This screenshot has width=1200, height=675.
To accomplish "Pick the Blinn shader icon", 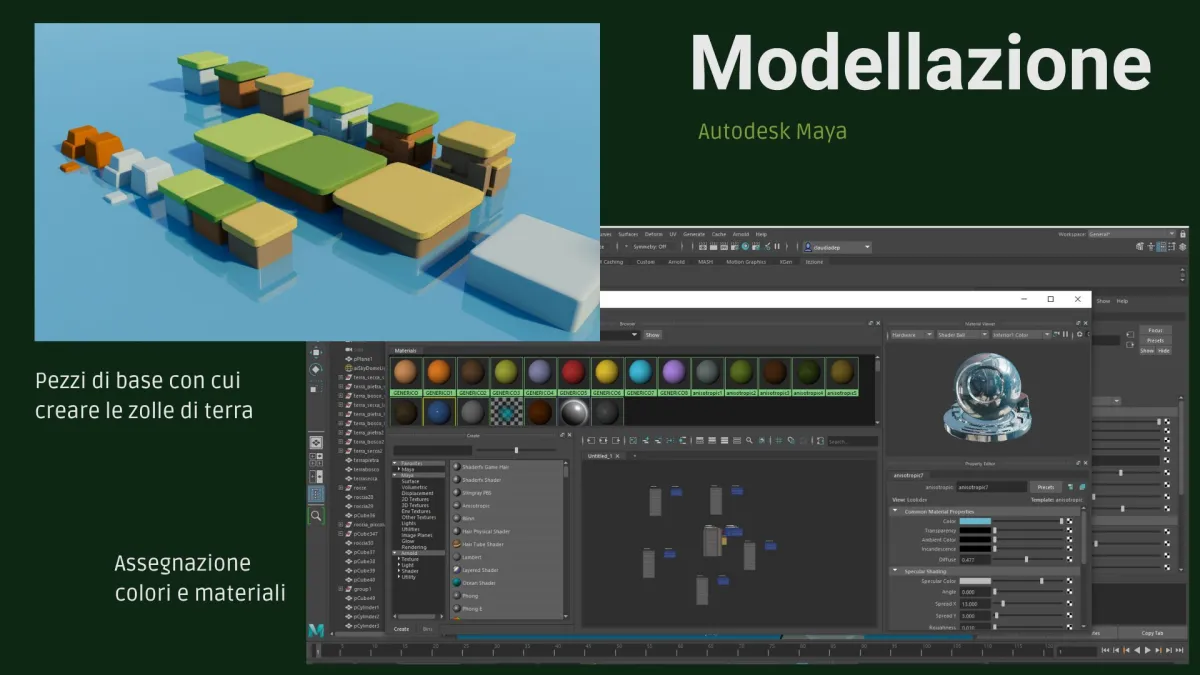I will tap(456, 518).
